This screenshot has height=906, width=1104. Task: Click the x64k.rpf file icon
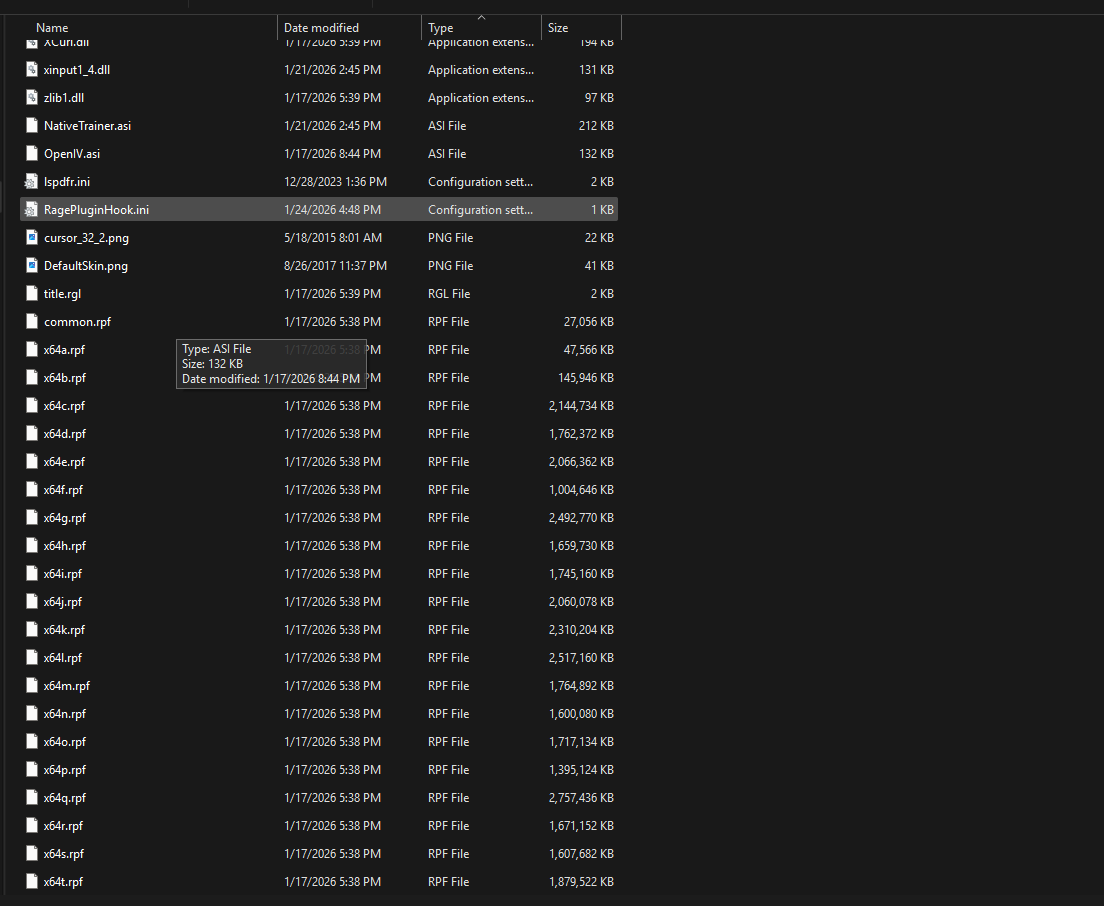(x=32, y=629)
